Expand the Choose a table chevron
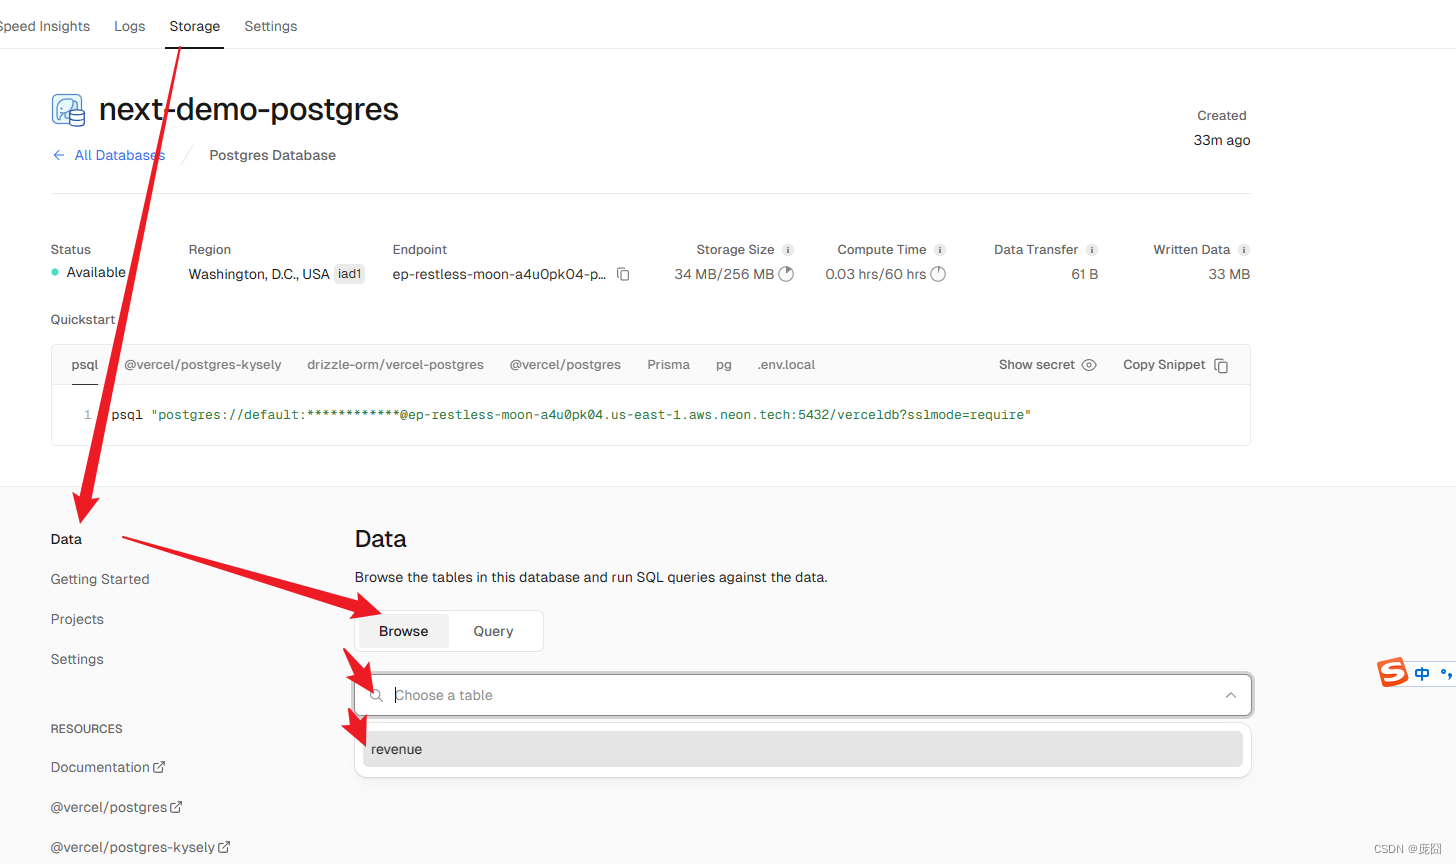The height and width of the screenshot is (864, 1456). (x=1231, y=695)
